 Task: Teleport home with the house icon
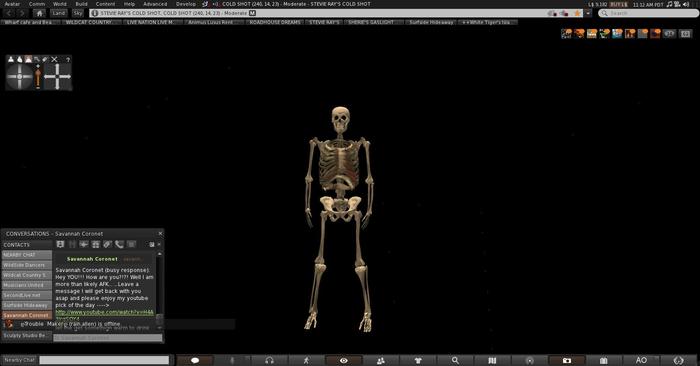point(39,13)
